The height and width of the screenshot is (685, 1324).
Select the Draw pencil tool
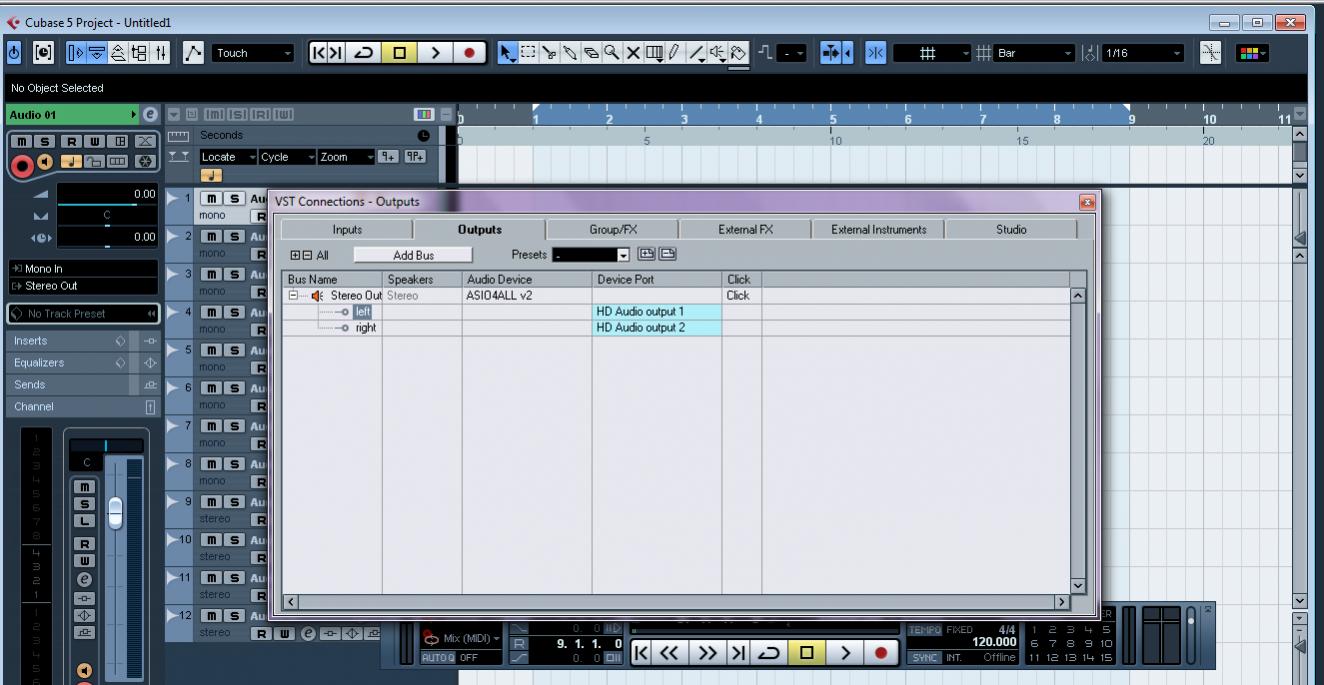675,53
